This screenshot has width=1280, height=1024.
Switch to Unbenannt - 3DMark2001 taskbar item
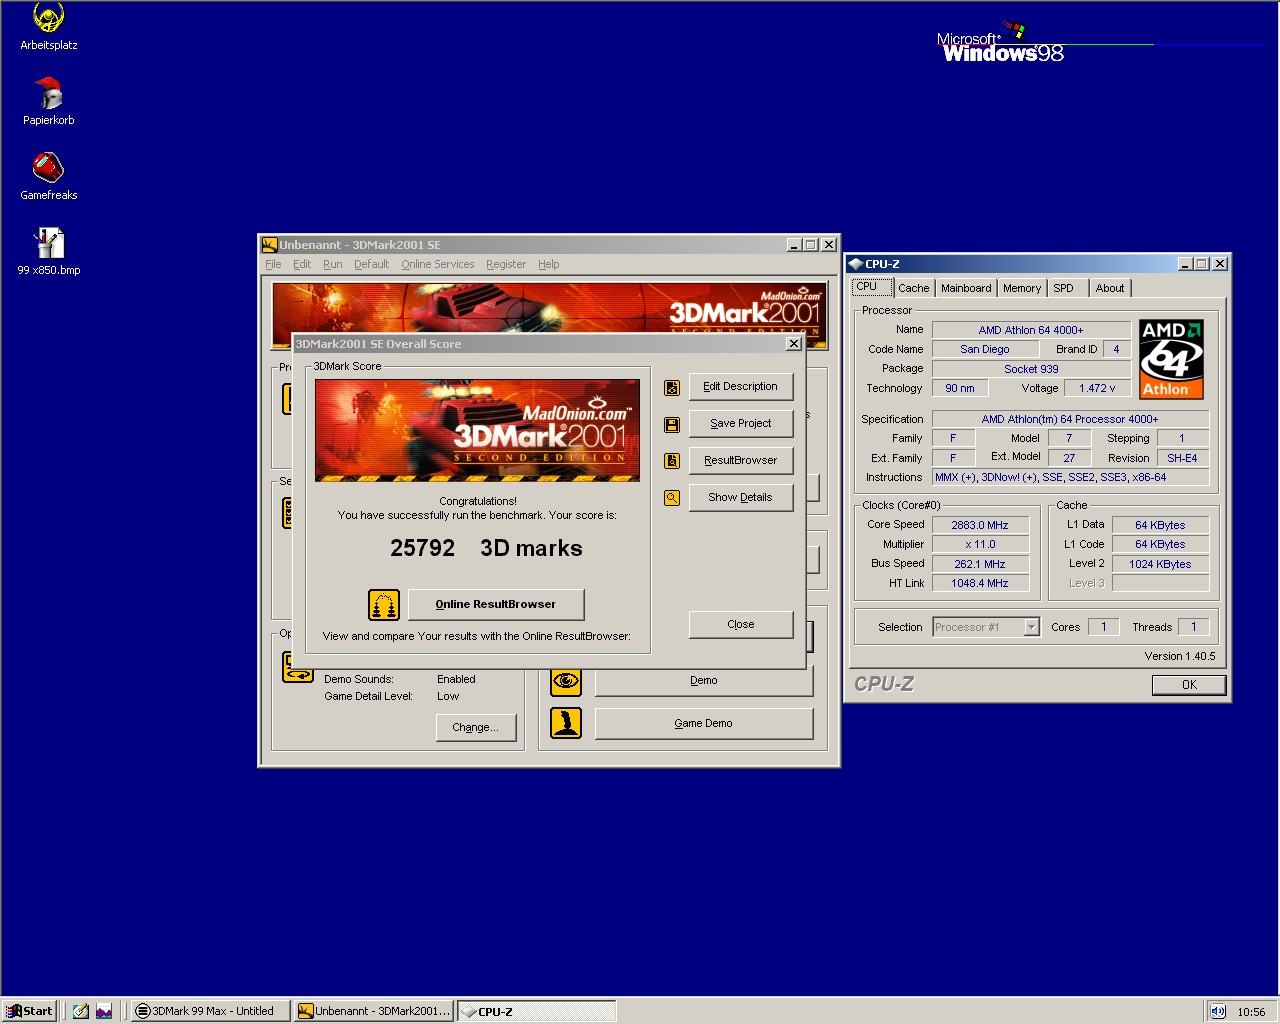tap(374, 1011)
